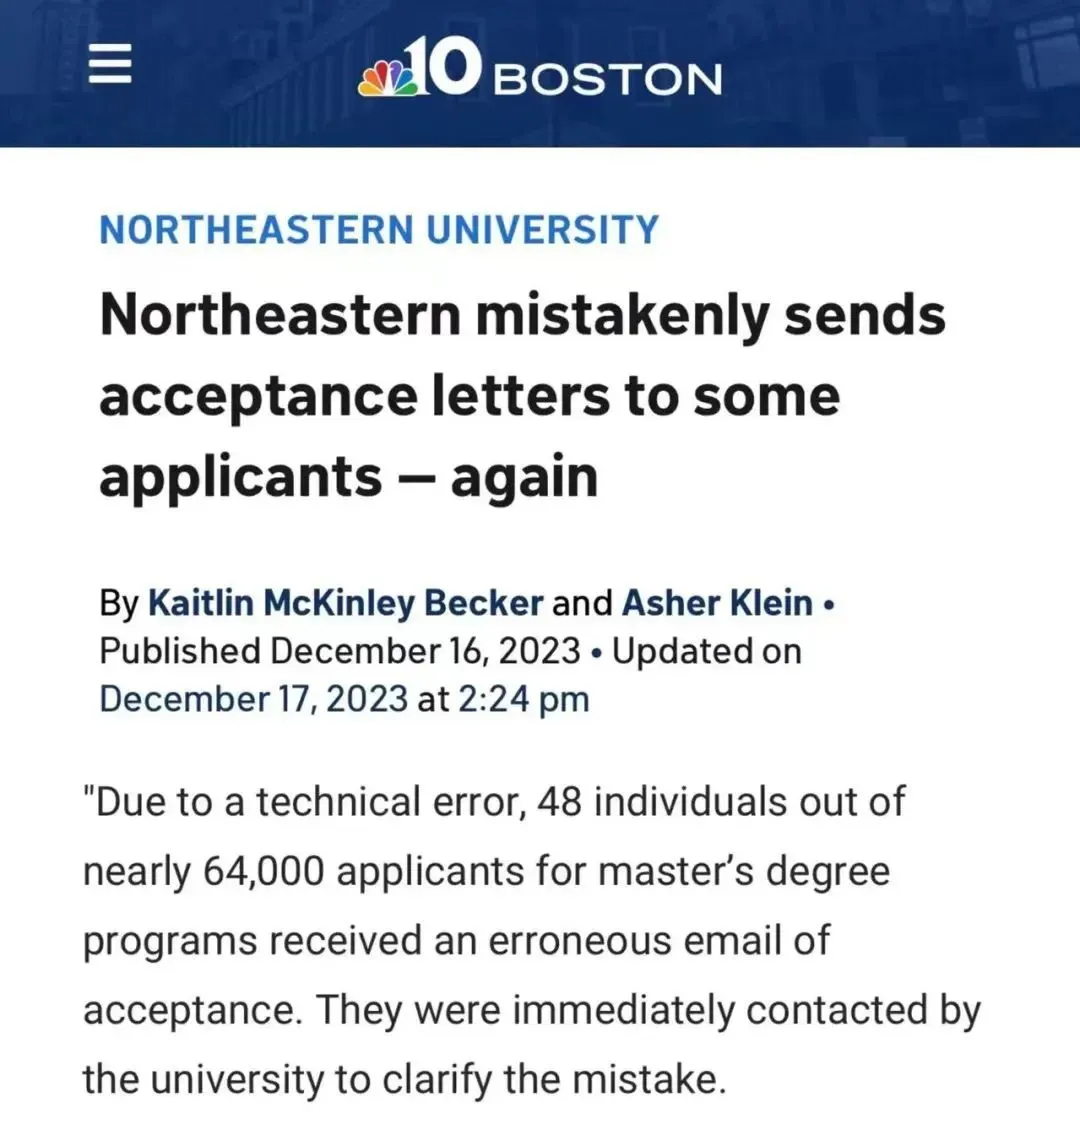Click headline text "acceptance letters to some"
Image resolution: width=1080 pixels, height=1141 pixels.
469,397
